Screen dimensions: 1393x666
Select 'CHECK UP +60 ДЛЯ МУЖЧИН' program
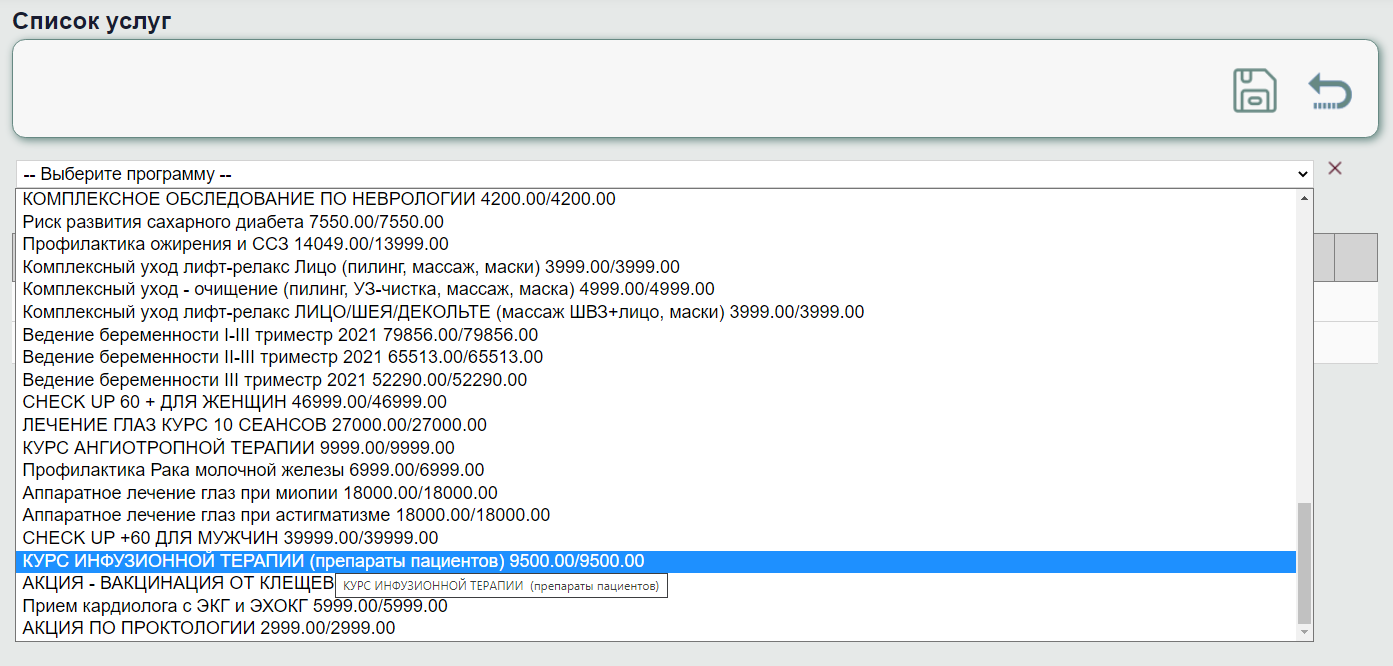pyautogui.click(x=230, y=538)
